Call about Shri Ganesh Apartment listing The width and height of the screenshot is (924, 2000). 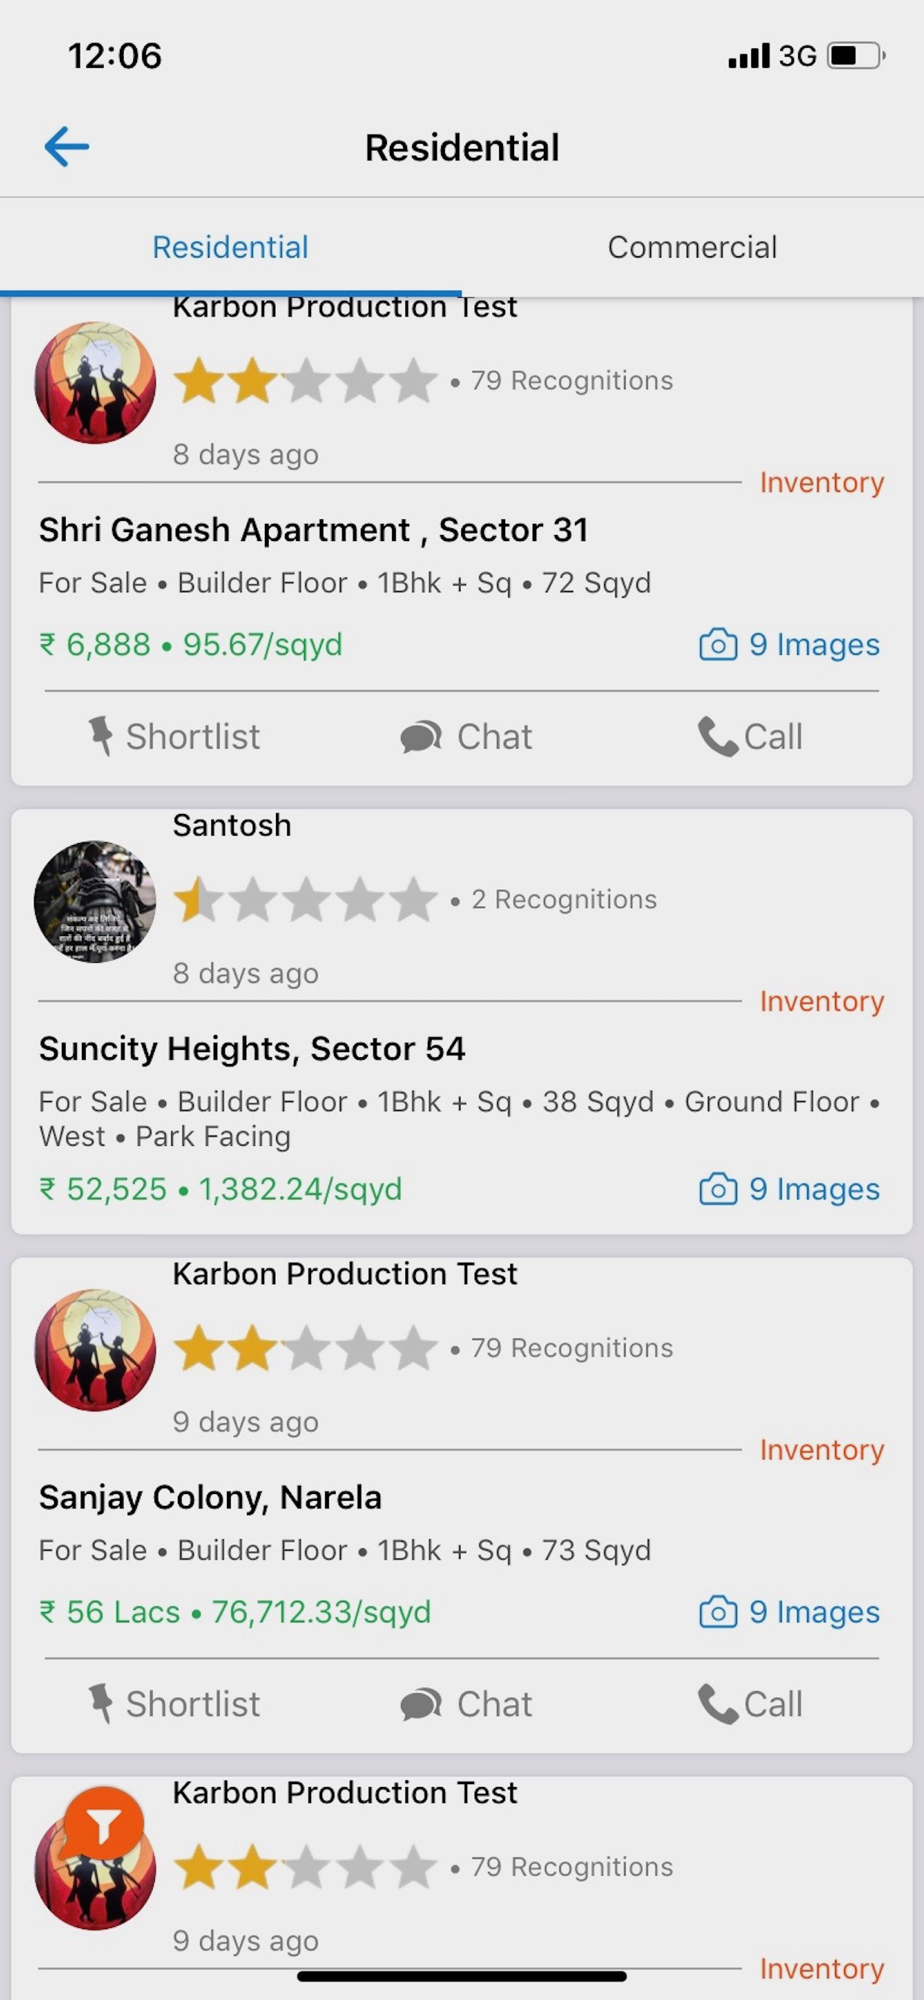pyautogui.click(x=750, y=737)
